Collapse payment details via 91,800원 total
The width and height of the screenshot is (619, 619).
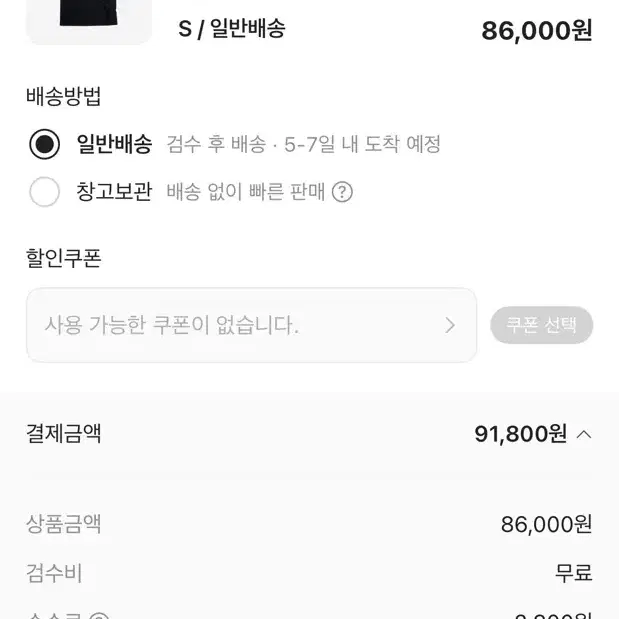coord(521,434)
